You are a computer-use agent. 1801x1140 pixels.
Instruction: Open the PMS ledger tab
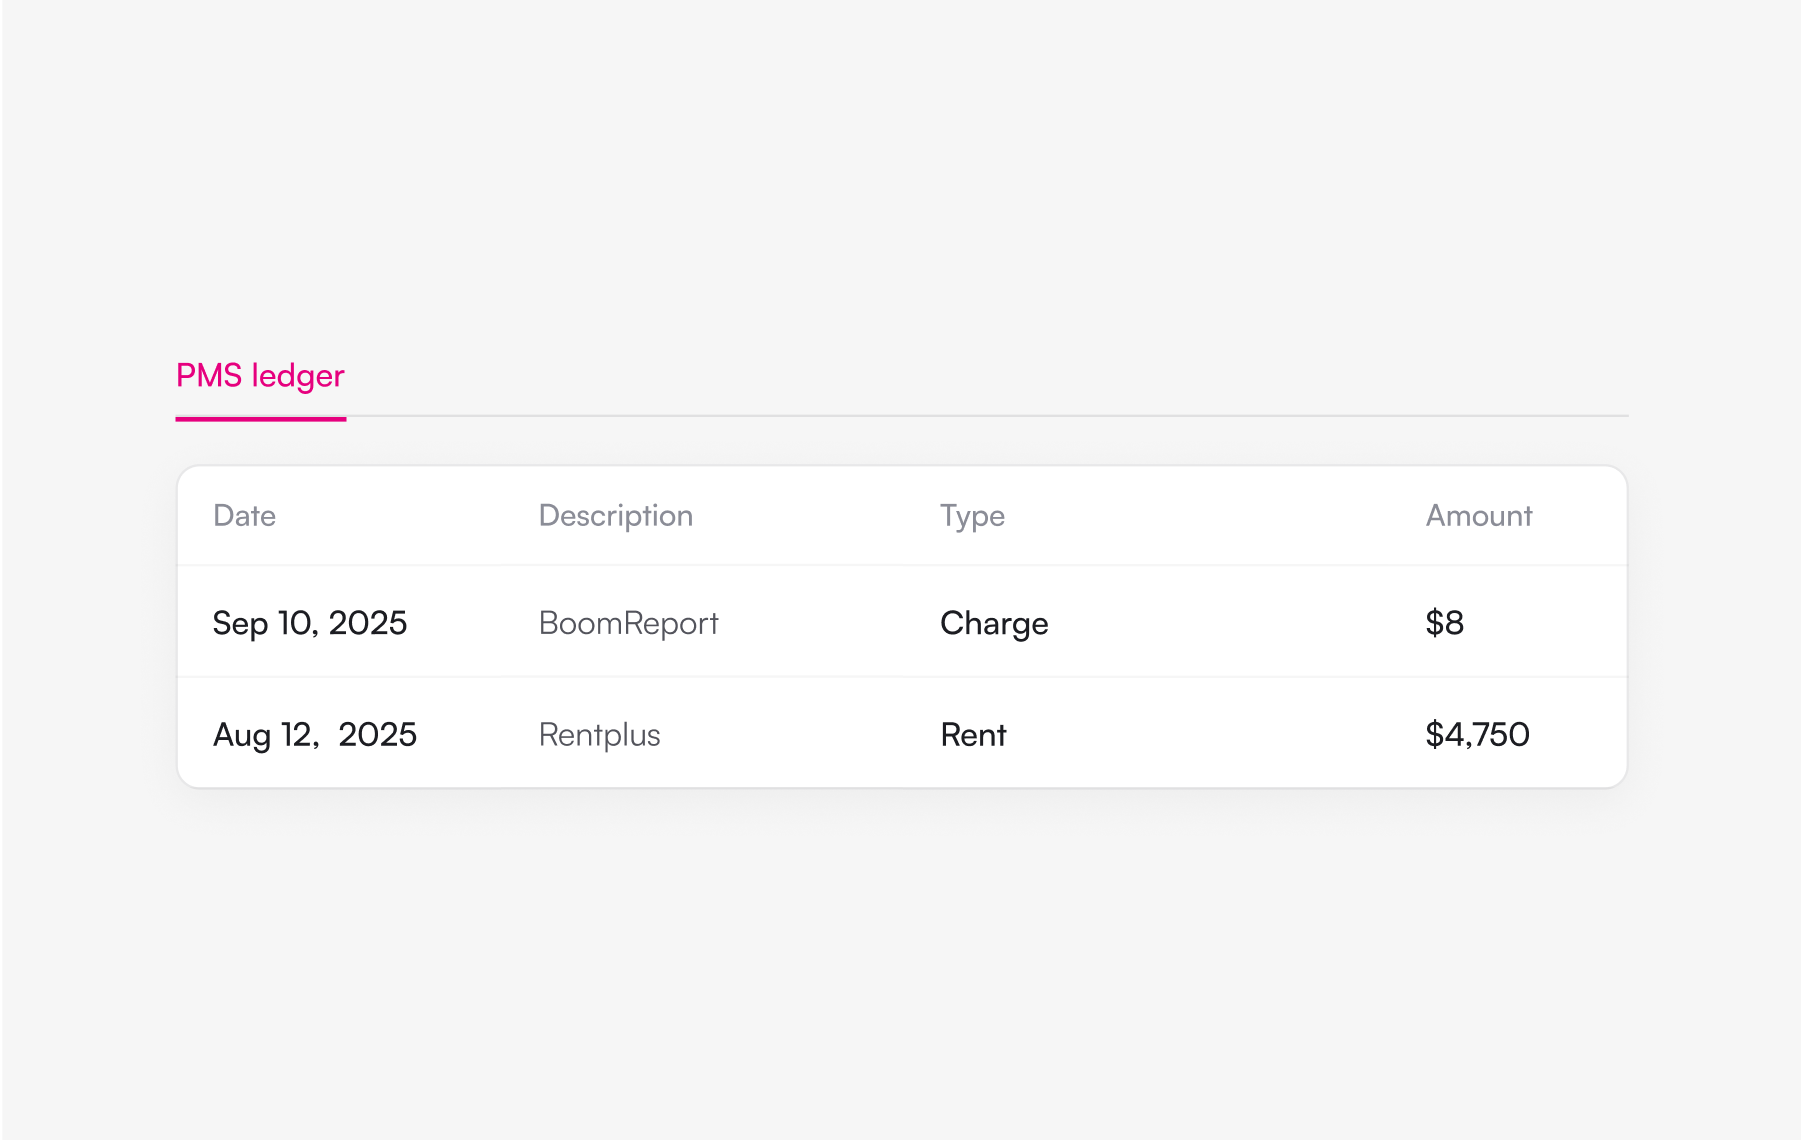pyautogui.click(x=260, y=376)
